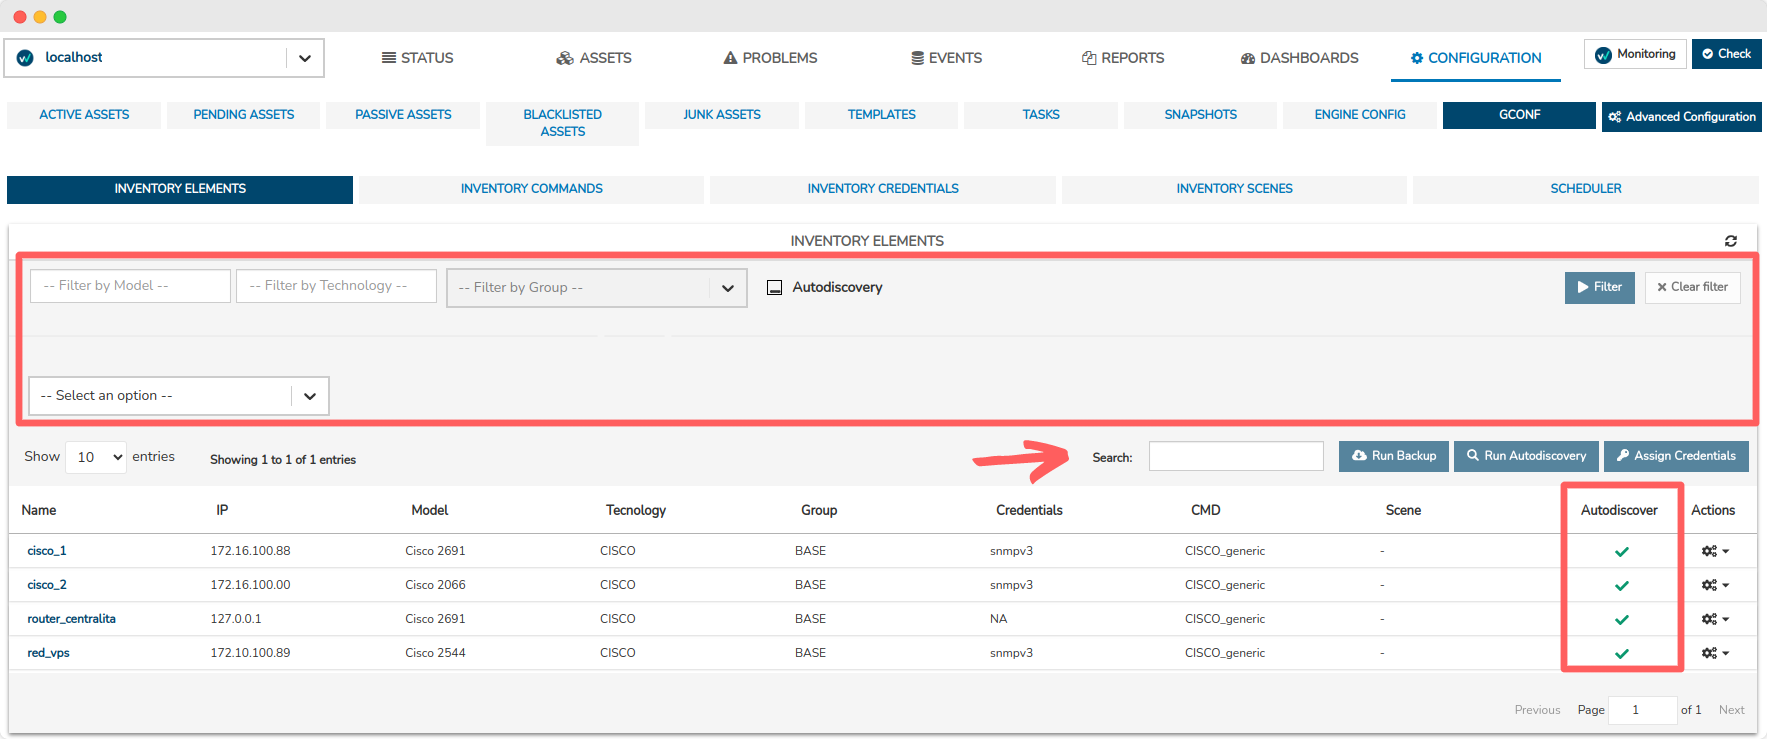
Task: Expand the localhost server dropdown
Action: [305, 58]
